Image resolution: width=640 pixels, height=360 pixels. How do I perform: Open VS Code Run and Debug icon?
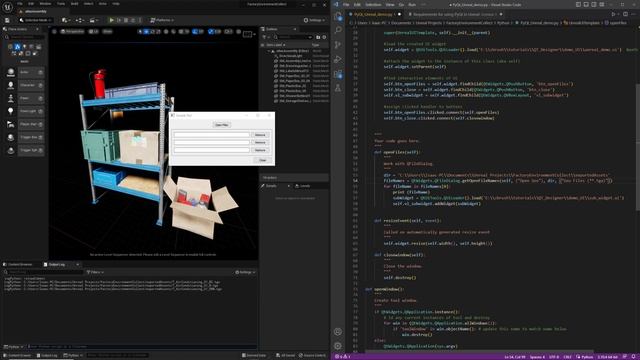tap(338, 60)
